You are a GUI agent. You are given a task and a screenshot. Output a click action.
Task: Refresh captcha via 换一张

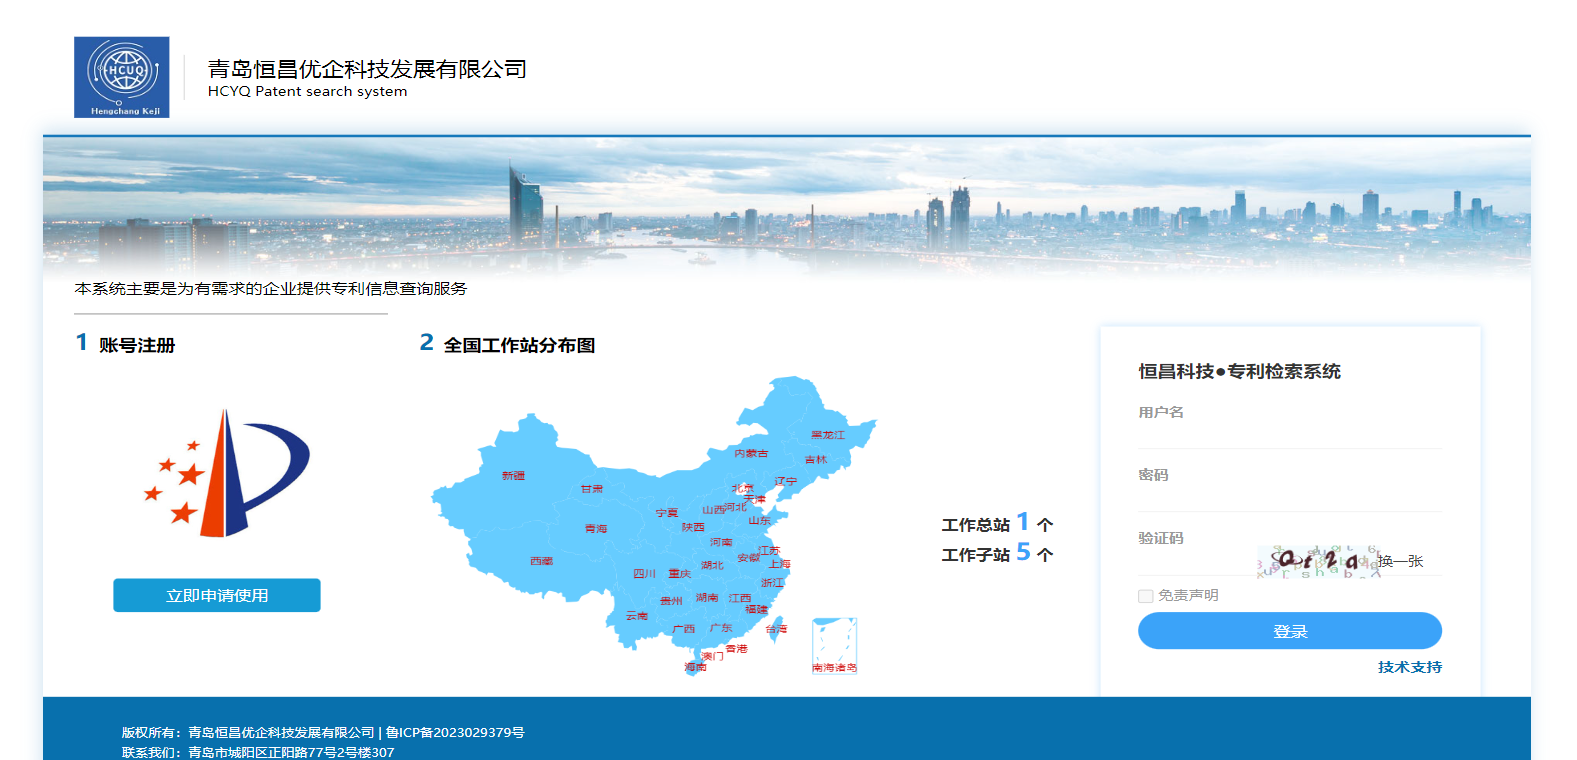point(1400,561)
